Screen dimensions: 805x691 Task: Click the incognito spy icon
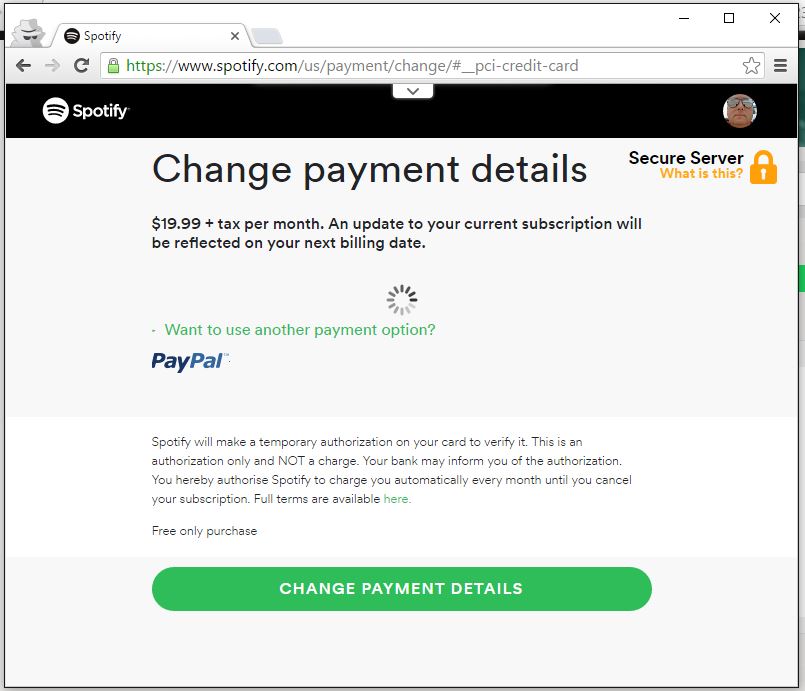pos(28,33)
